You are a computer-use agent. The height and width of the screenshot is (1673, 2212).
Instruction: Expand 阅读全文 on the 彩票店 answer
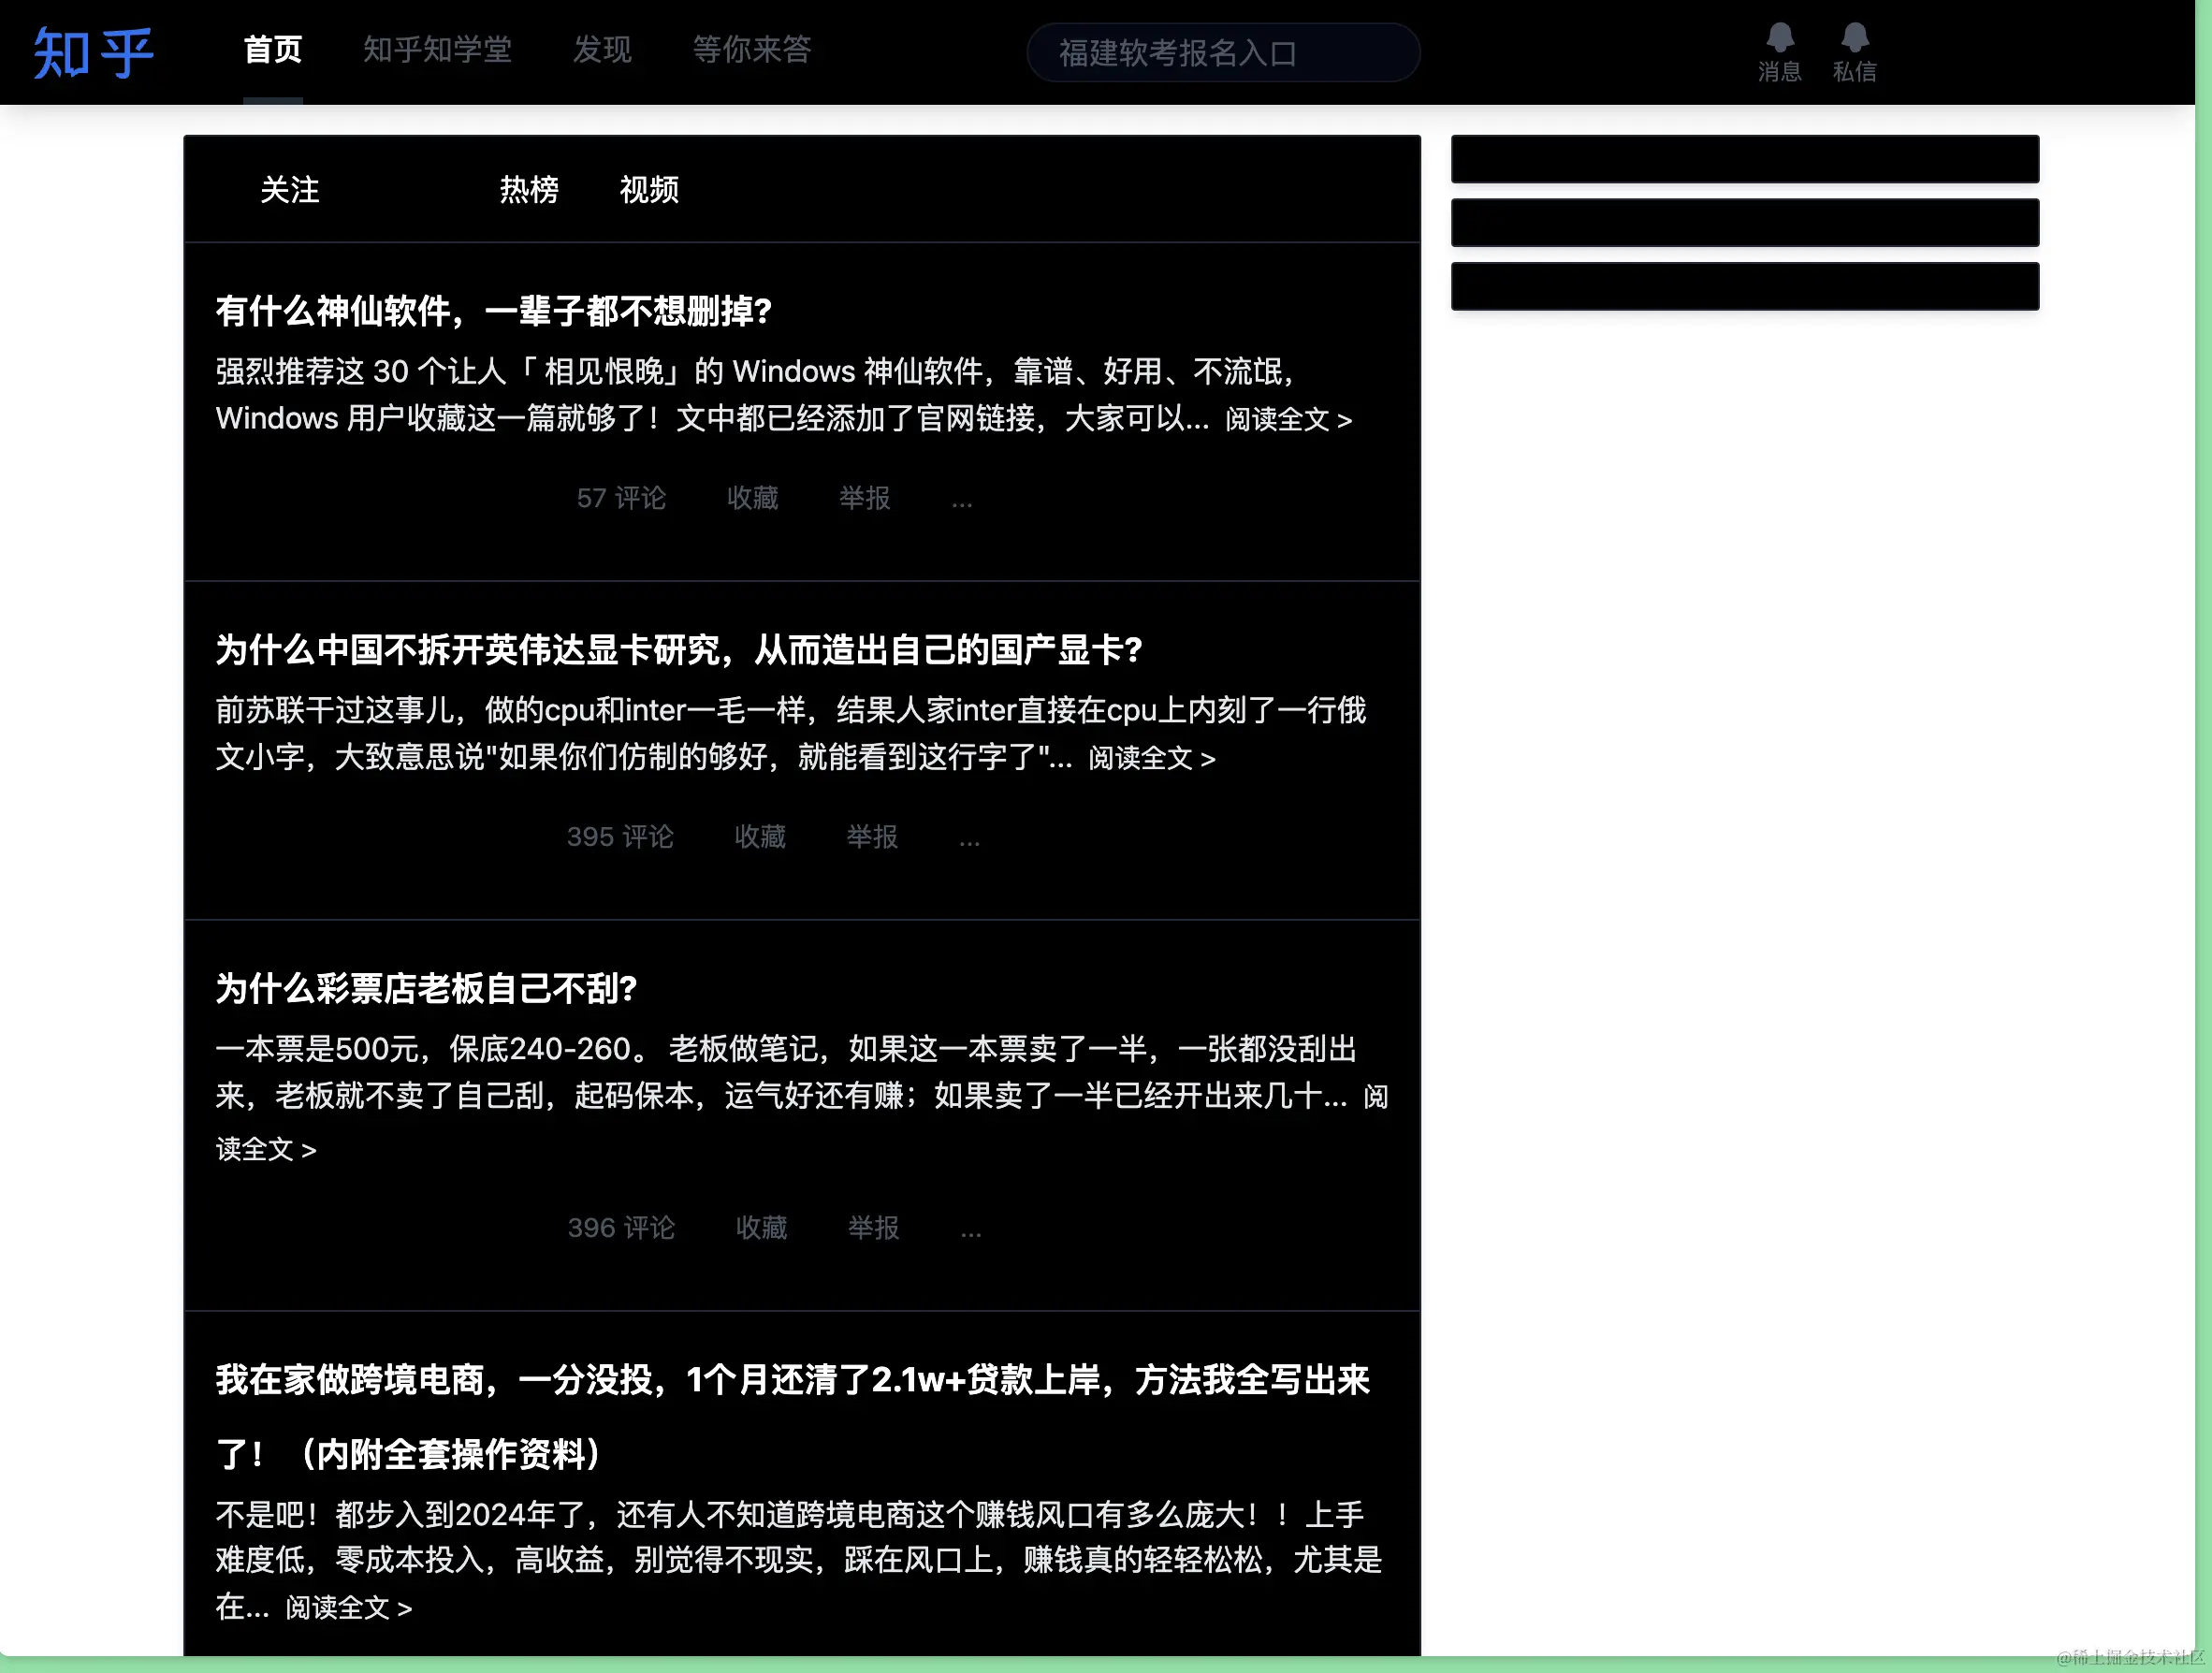266,1150
